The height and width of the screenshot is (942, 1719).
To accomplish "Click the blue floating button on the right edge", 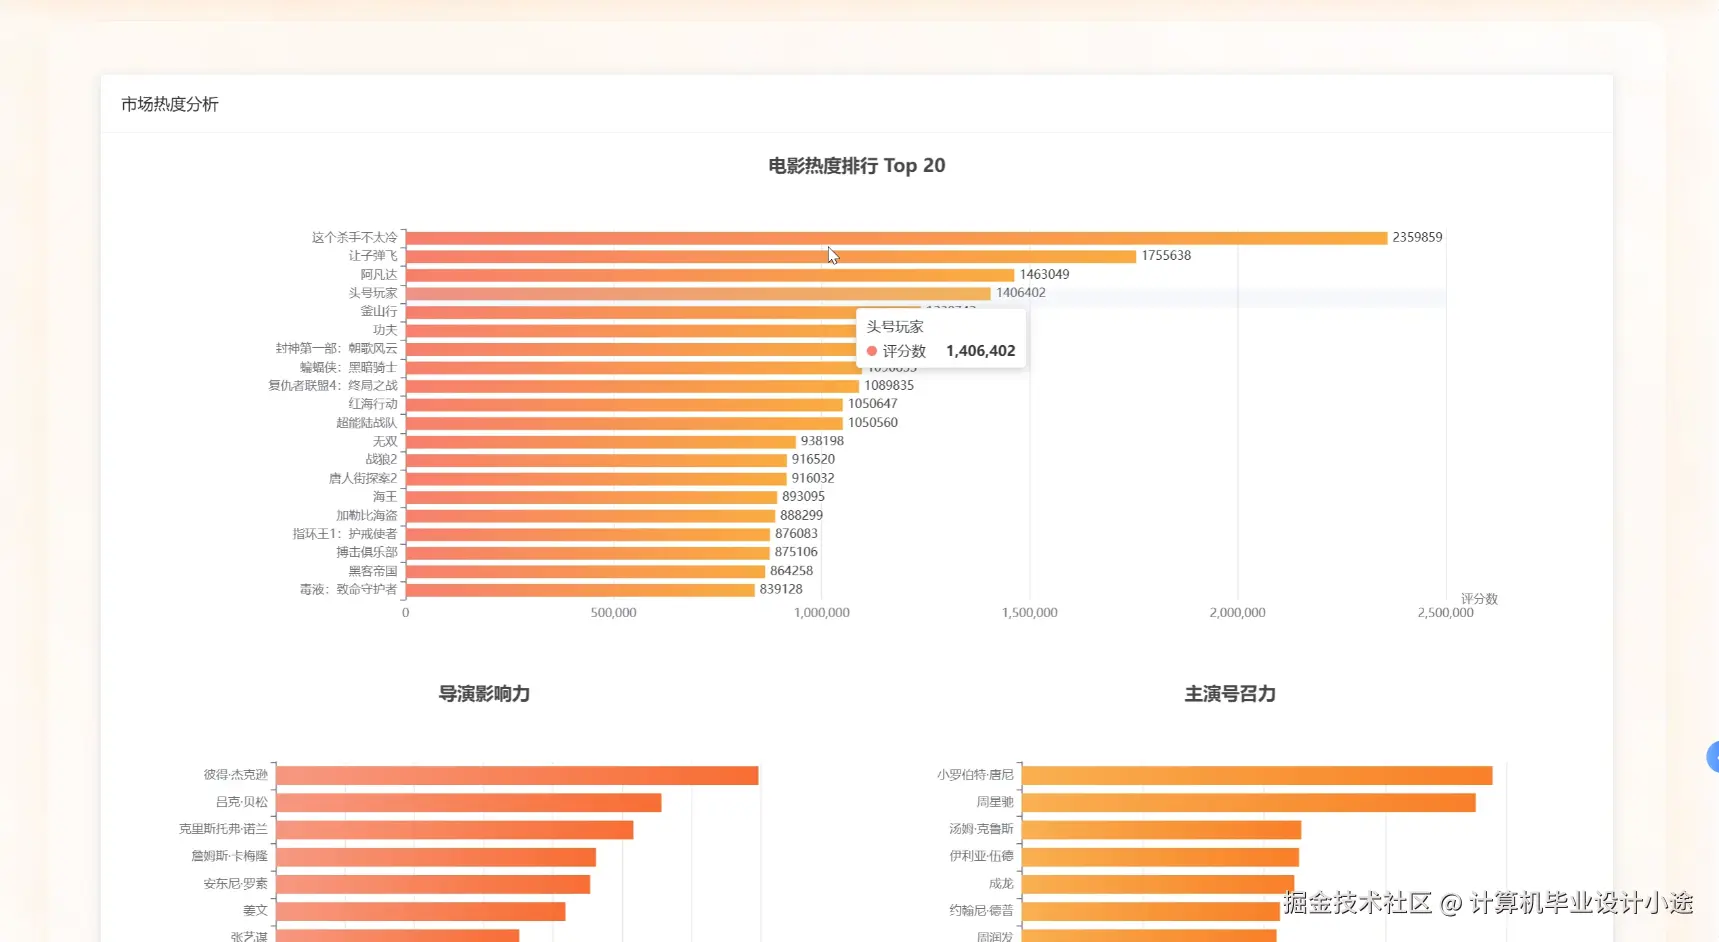I will [x=1712, y=757].
